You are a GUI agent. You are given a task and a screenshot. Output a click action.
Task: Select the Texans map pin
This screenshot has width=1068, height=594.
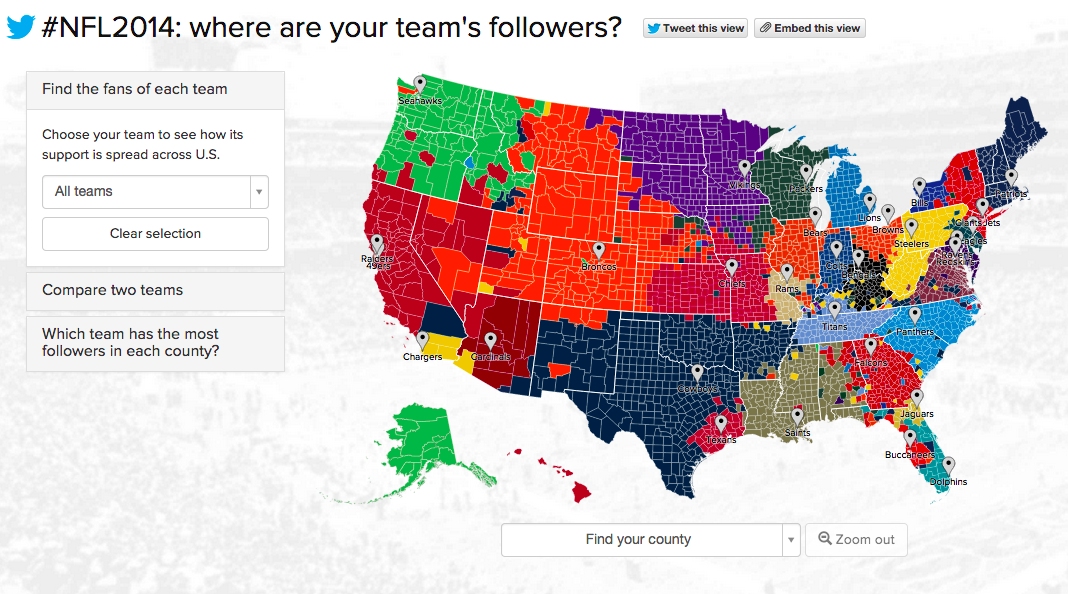pyautogui.click(x=721, y=423)
